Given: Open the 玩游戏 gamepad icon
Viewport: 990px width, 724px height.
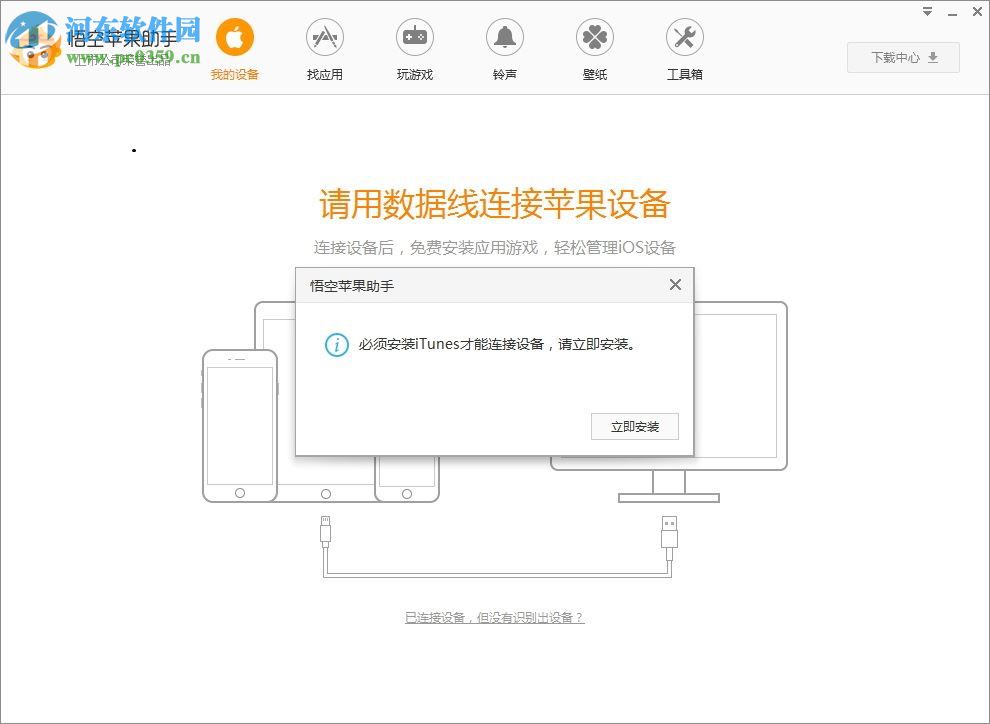Looking at the screenshot, I should coord(415,37).
